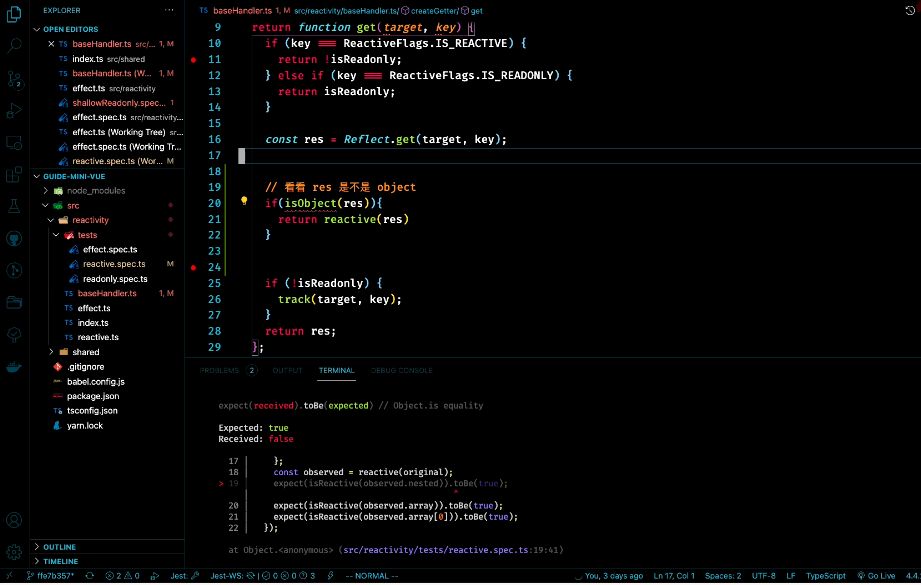Screen dimensions: 921x585
Task: Click the TypeScript language mode in status bar
Action: (826, 576)
